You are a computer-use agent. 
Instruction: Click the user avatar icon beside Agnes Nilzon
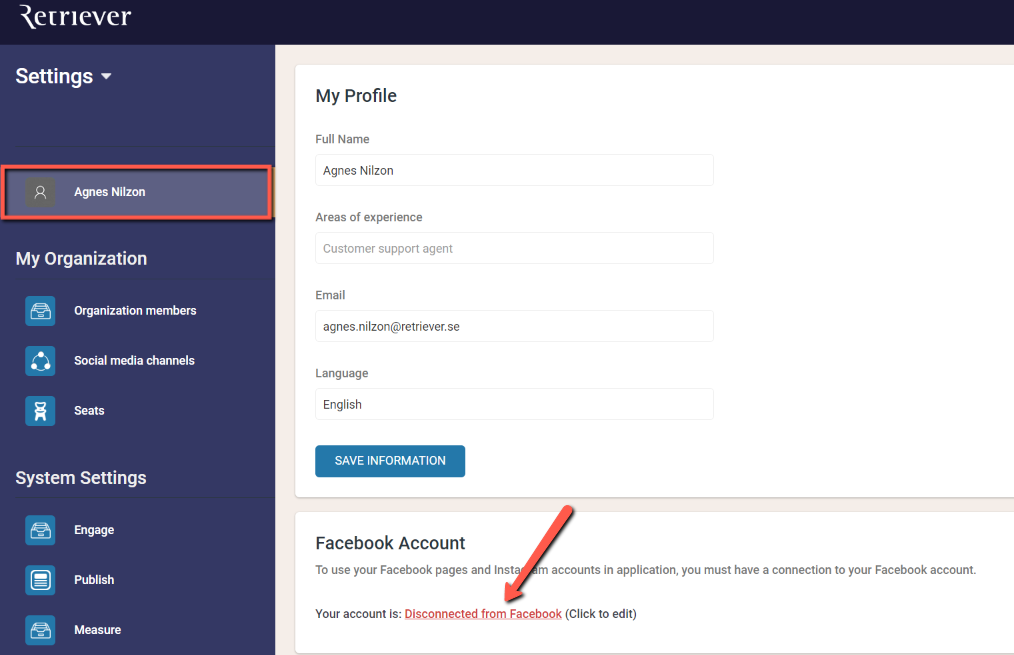(40, 192)
